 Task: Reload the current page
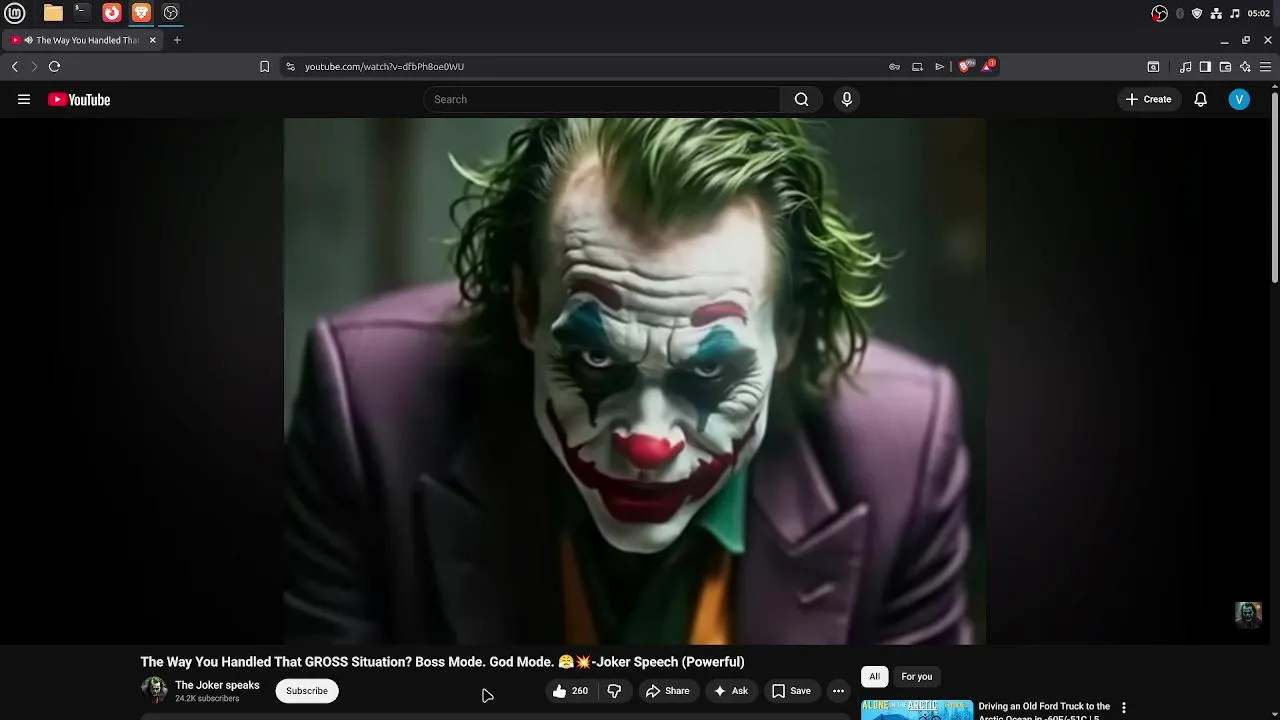(x=55, y=67)
